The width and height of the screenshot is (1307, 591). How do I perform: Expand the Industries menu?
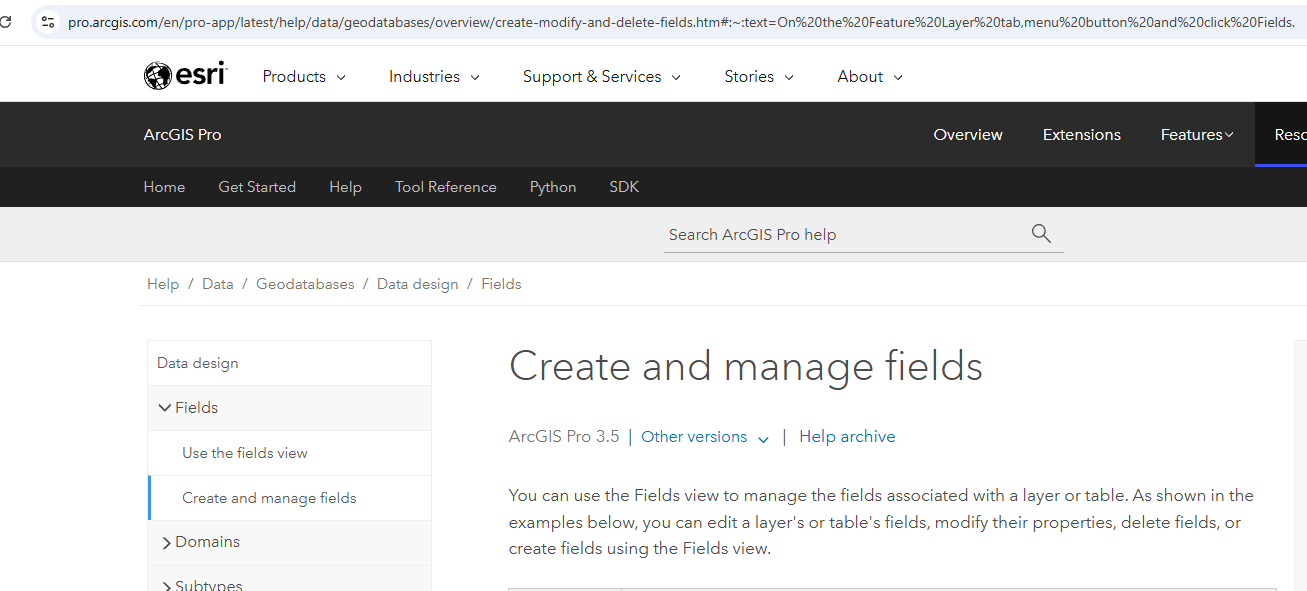tap(434, 77)
